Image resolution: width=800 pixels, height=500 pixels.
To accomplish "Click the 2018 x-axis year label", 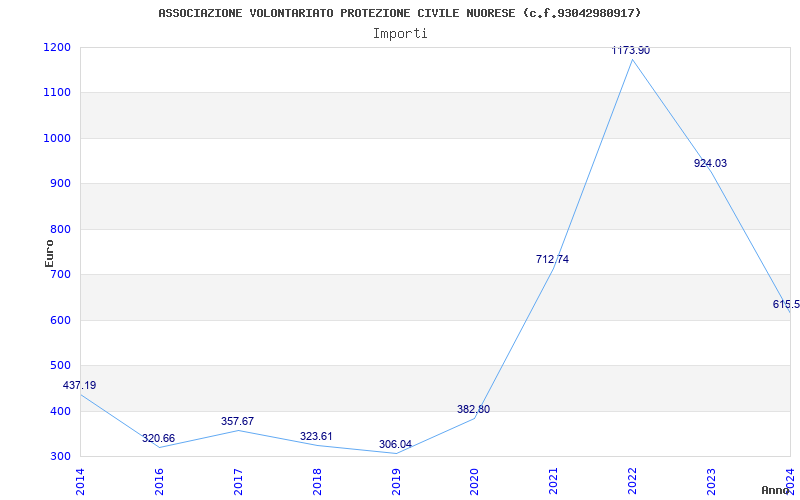I will (316, 481).
